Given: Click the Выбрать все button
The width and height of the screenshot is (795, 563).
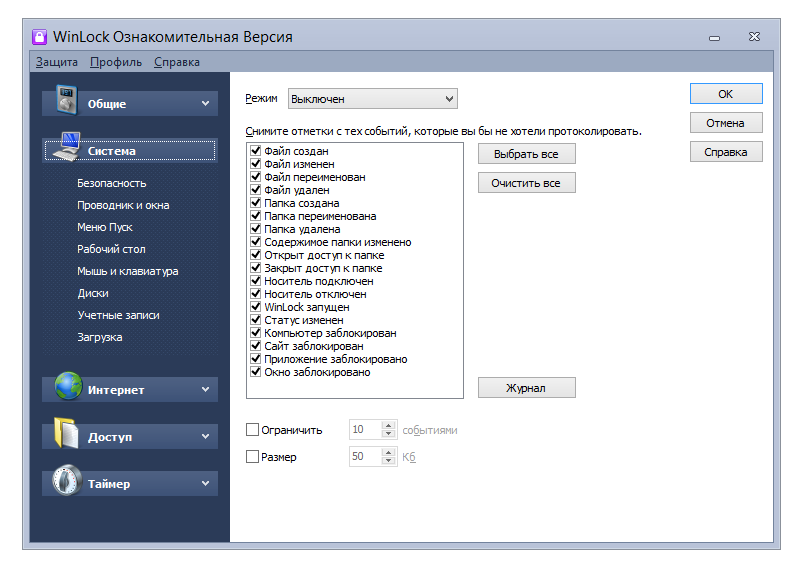Looking at the screenshot, I should tap(526, 154).
